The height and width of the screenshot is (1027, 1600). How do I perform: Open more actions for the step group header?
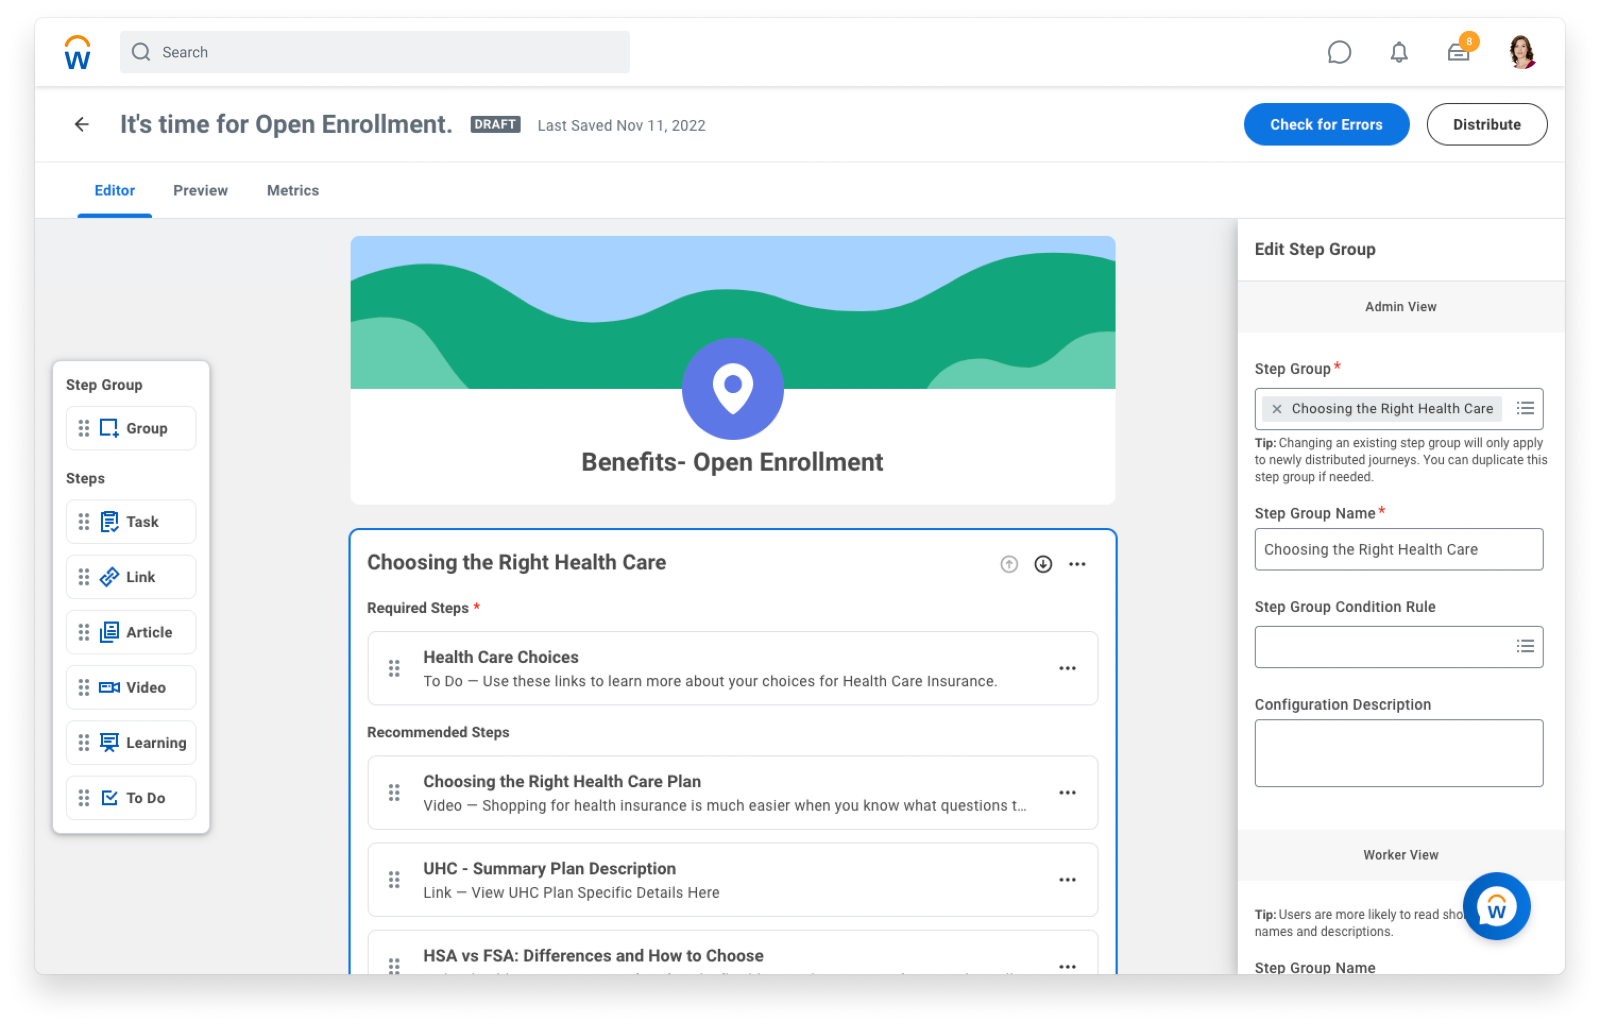[1077, 564]
